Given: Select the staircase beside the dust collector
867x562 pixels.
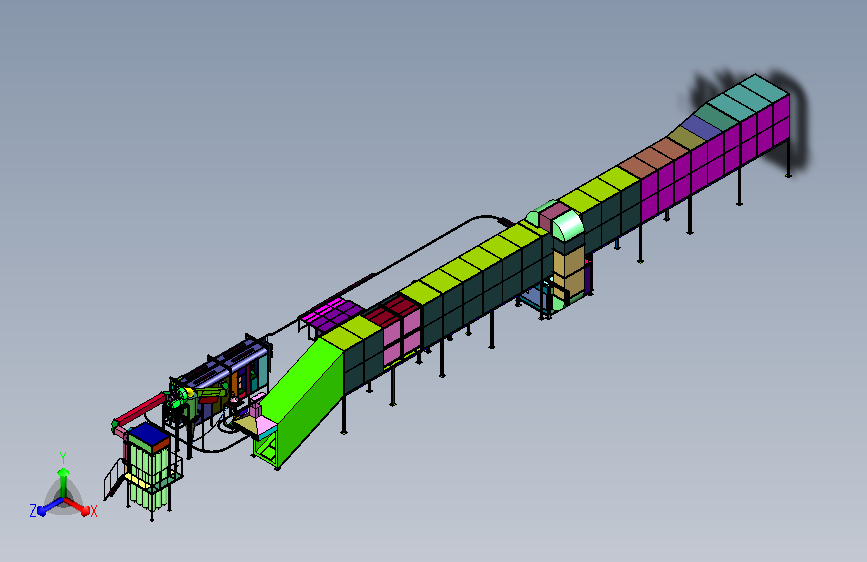Looking at the screenshot, I should (114, 478).
